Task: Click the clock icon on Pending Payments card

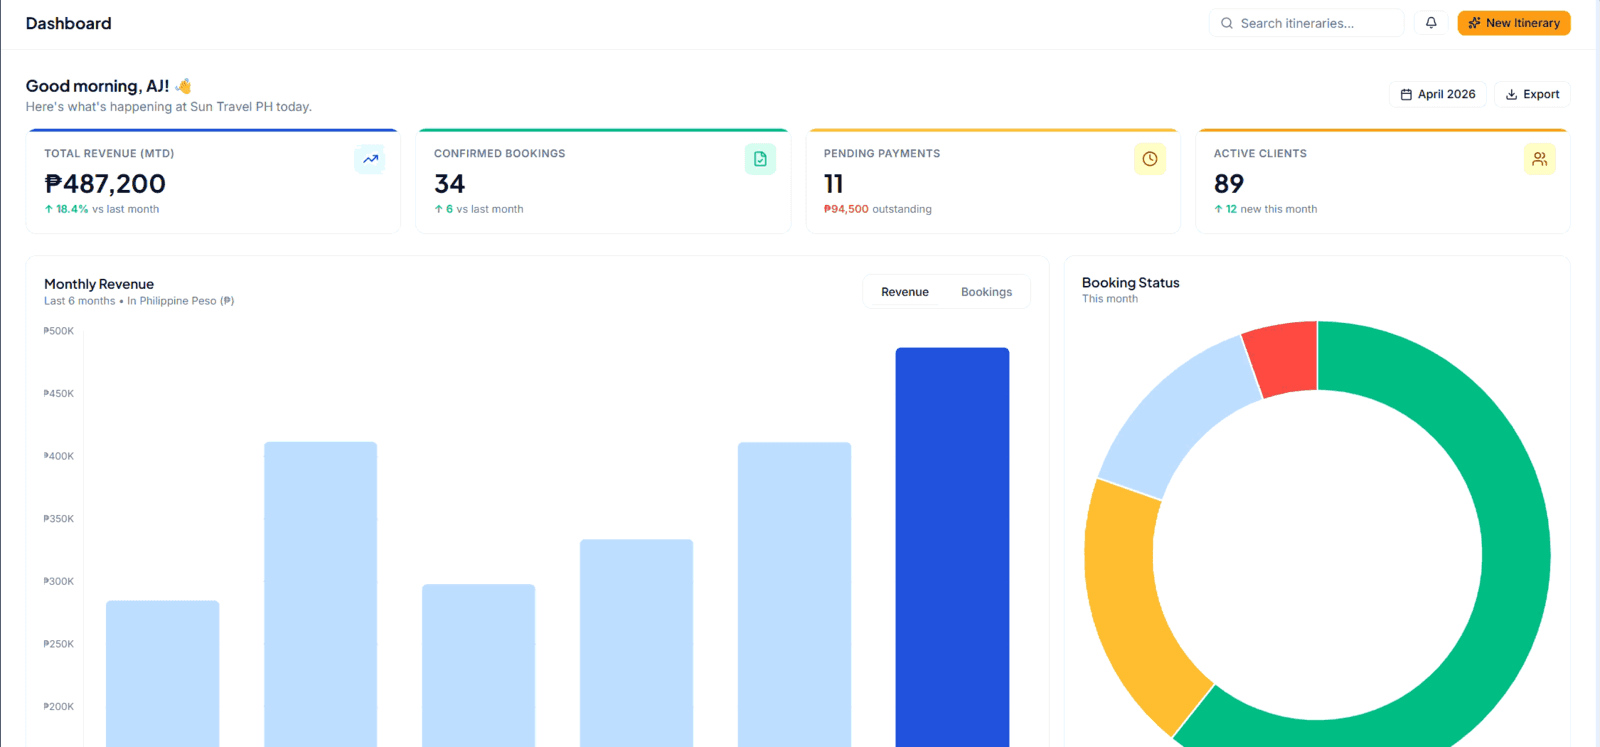Action: coord(1150,159)
